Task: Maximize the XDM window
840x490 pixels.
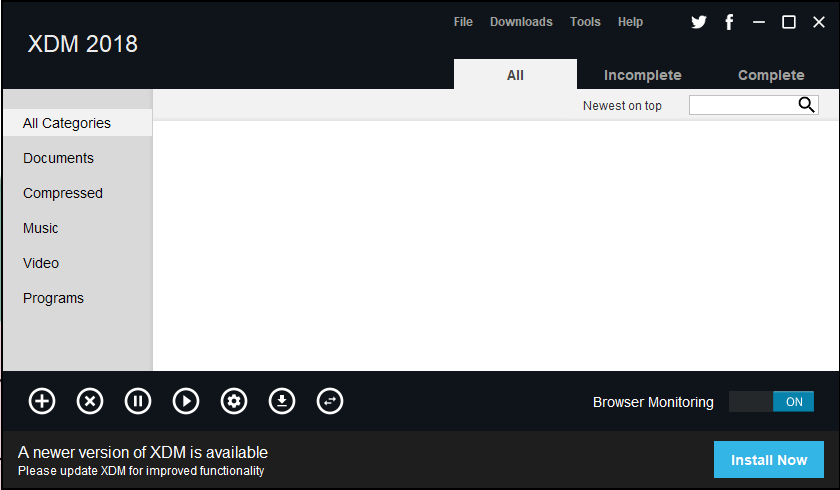Action: tap(789, 22)
